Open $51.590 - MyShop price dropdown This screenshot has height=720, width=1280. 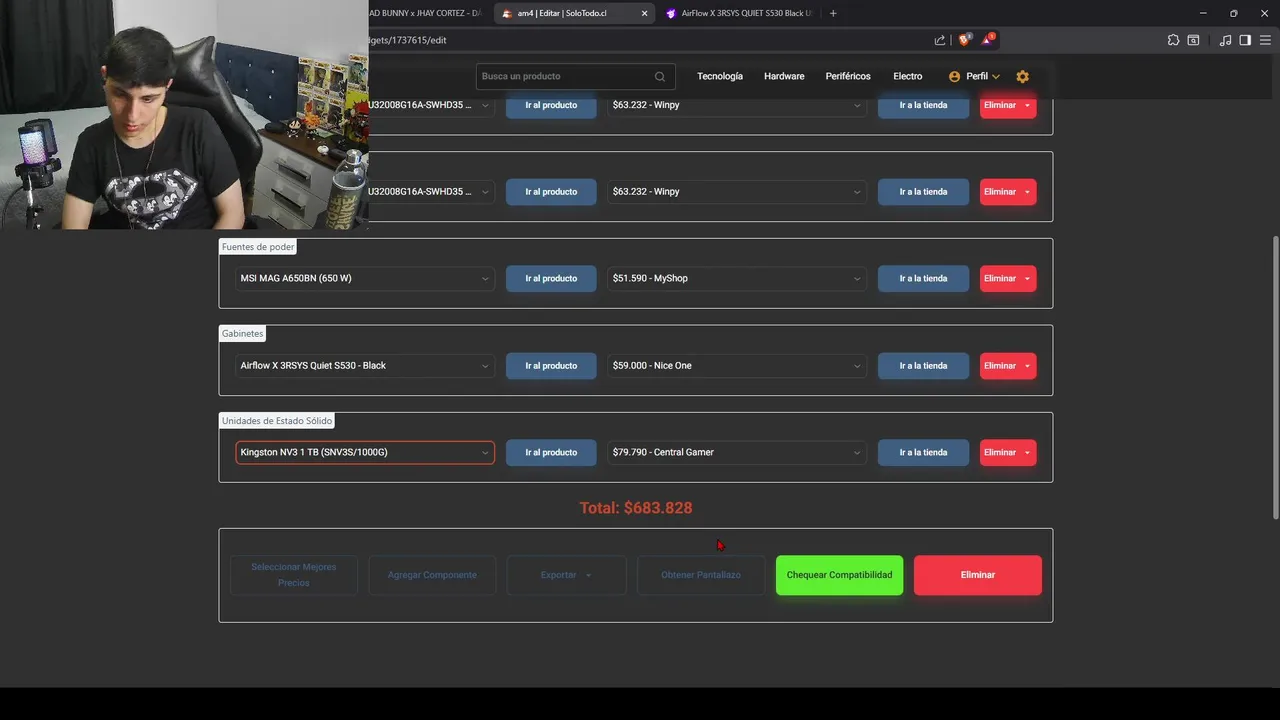coord(737,279)
